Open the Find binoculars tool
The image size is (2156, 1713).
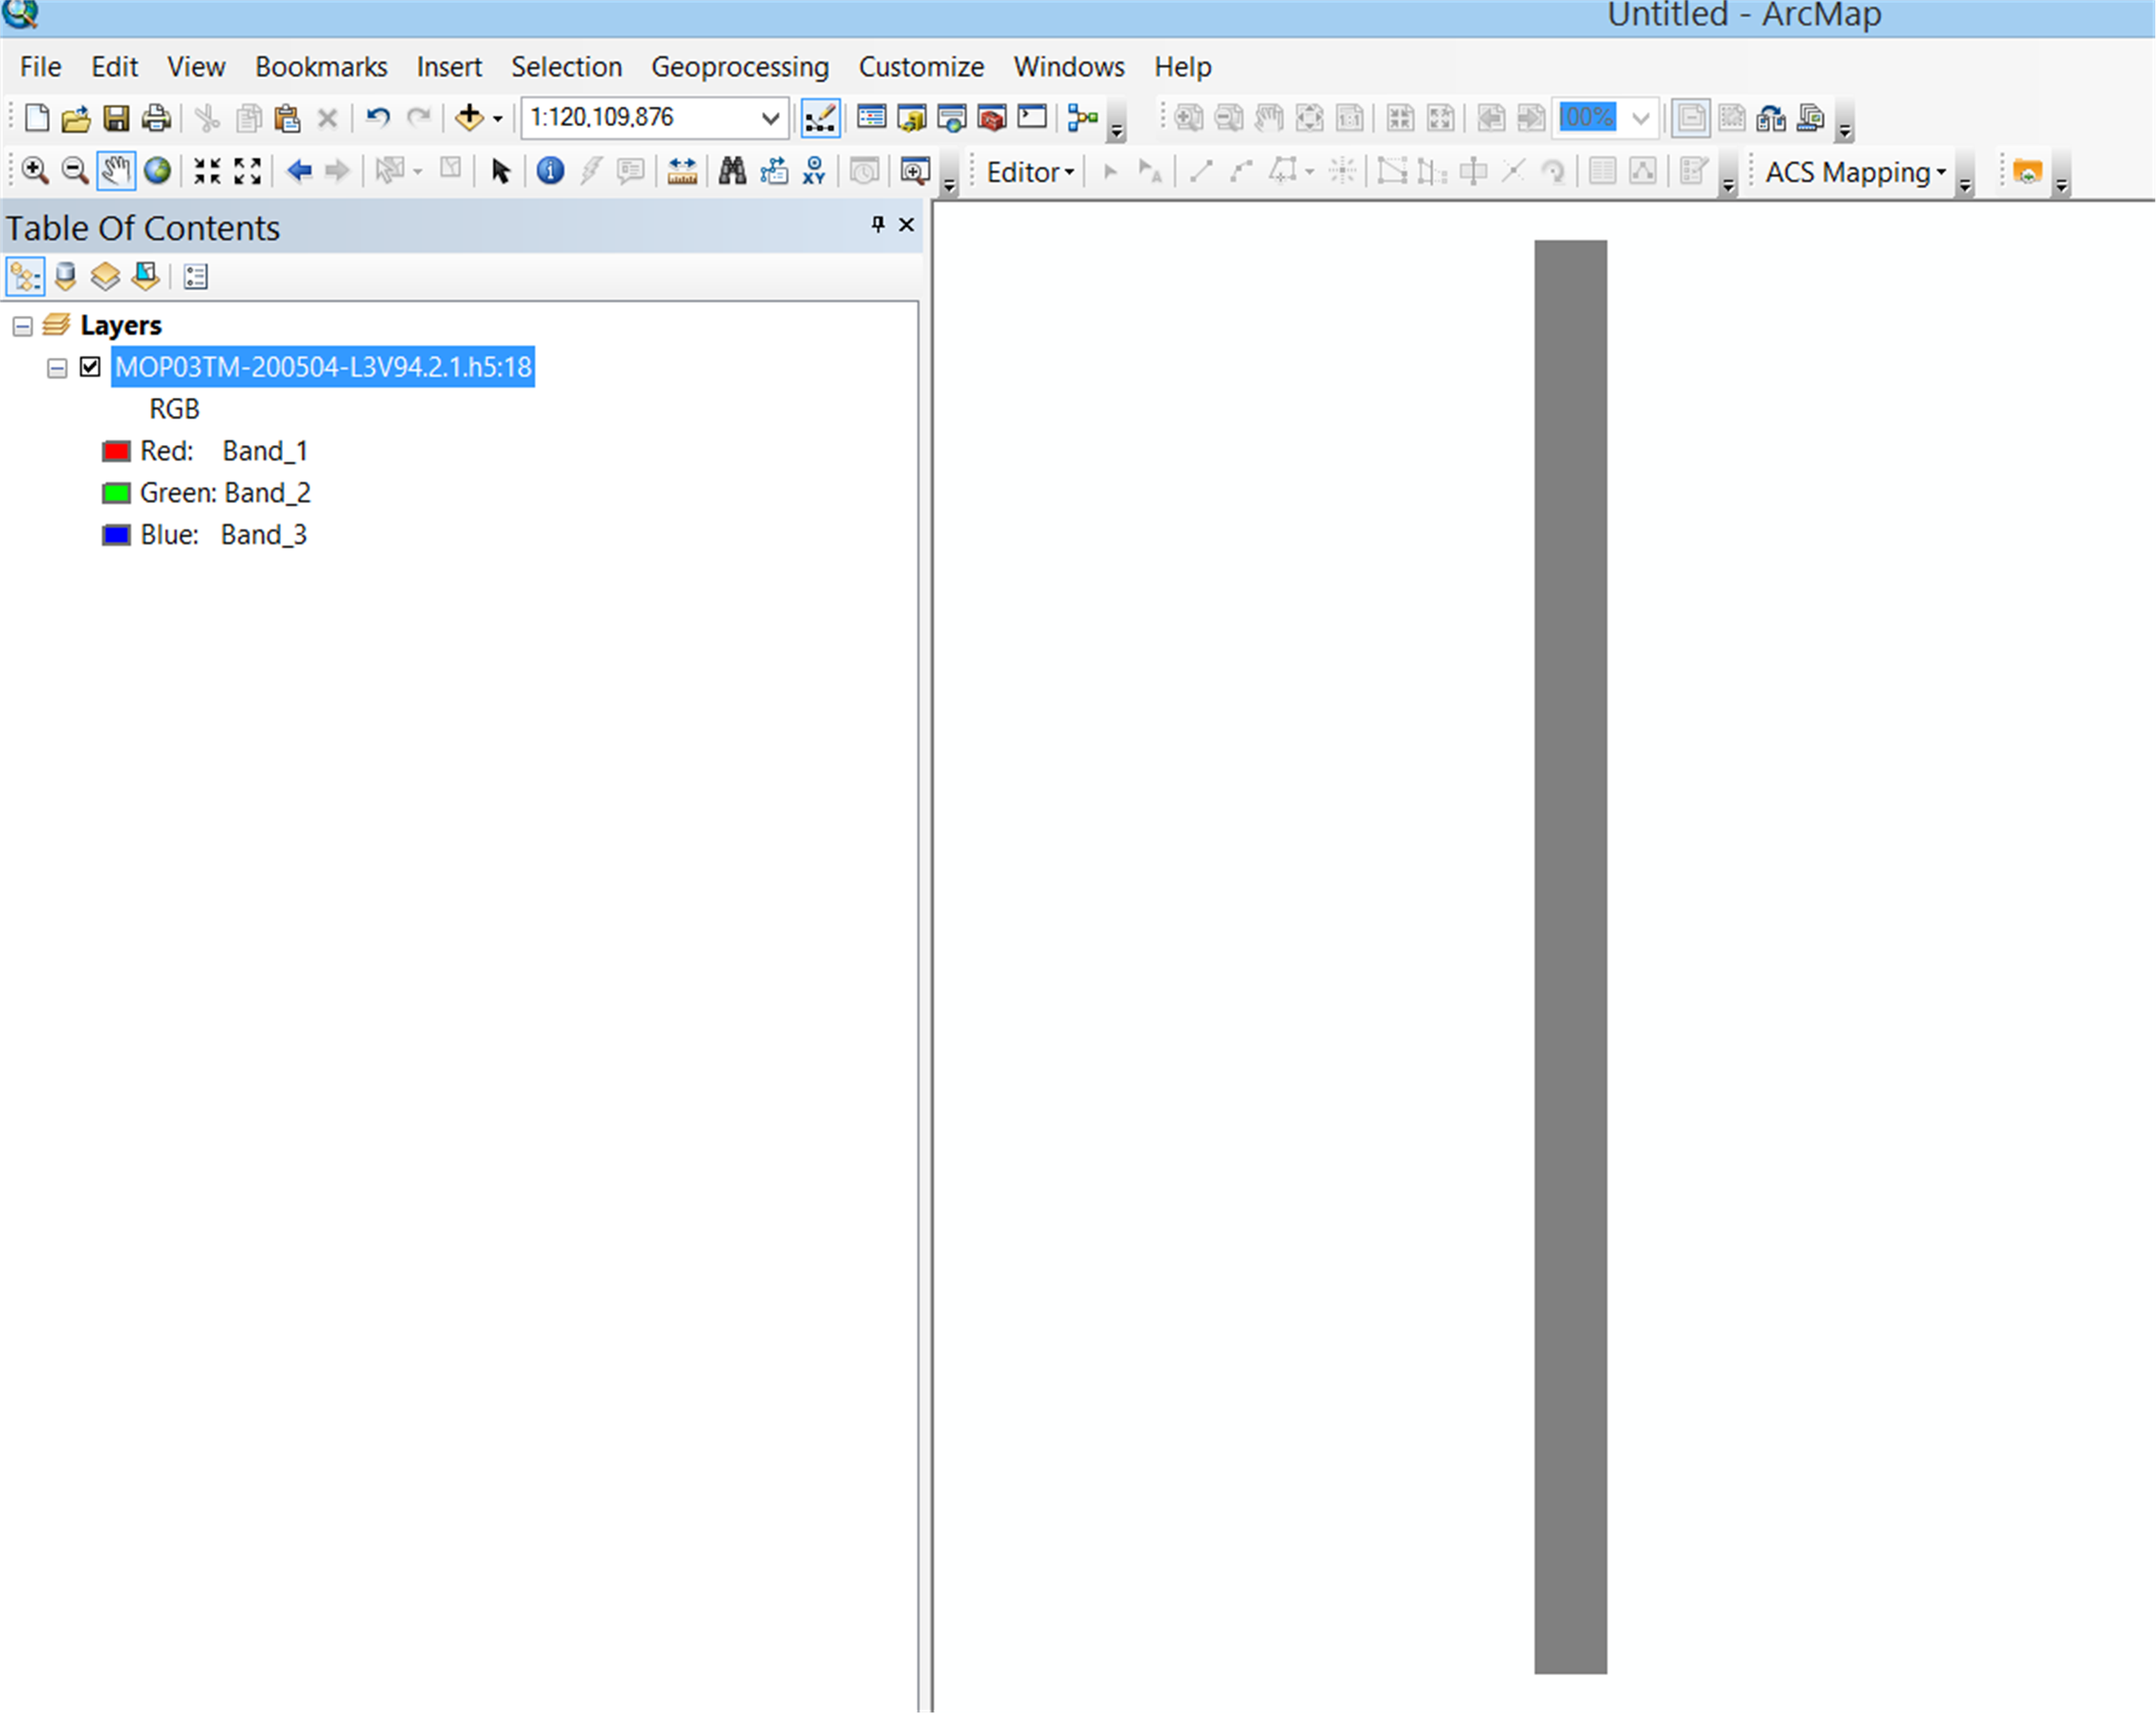tap(732, 171)
